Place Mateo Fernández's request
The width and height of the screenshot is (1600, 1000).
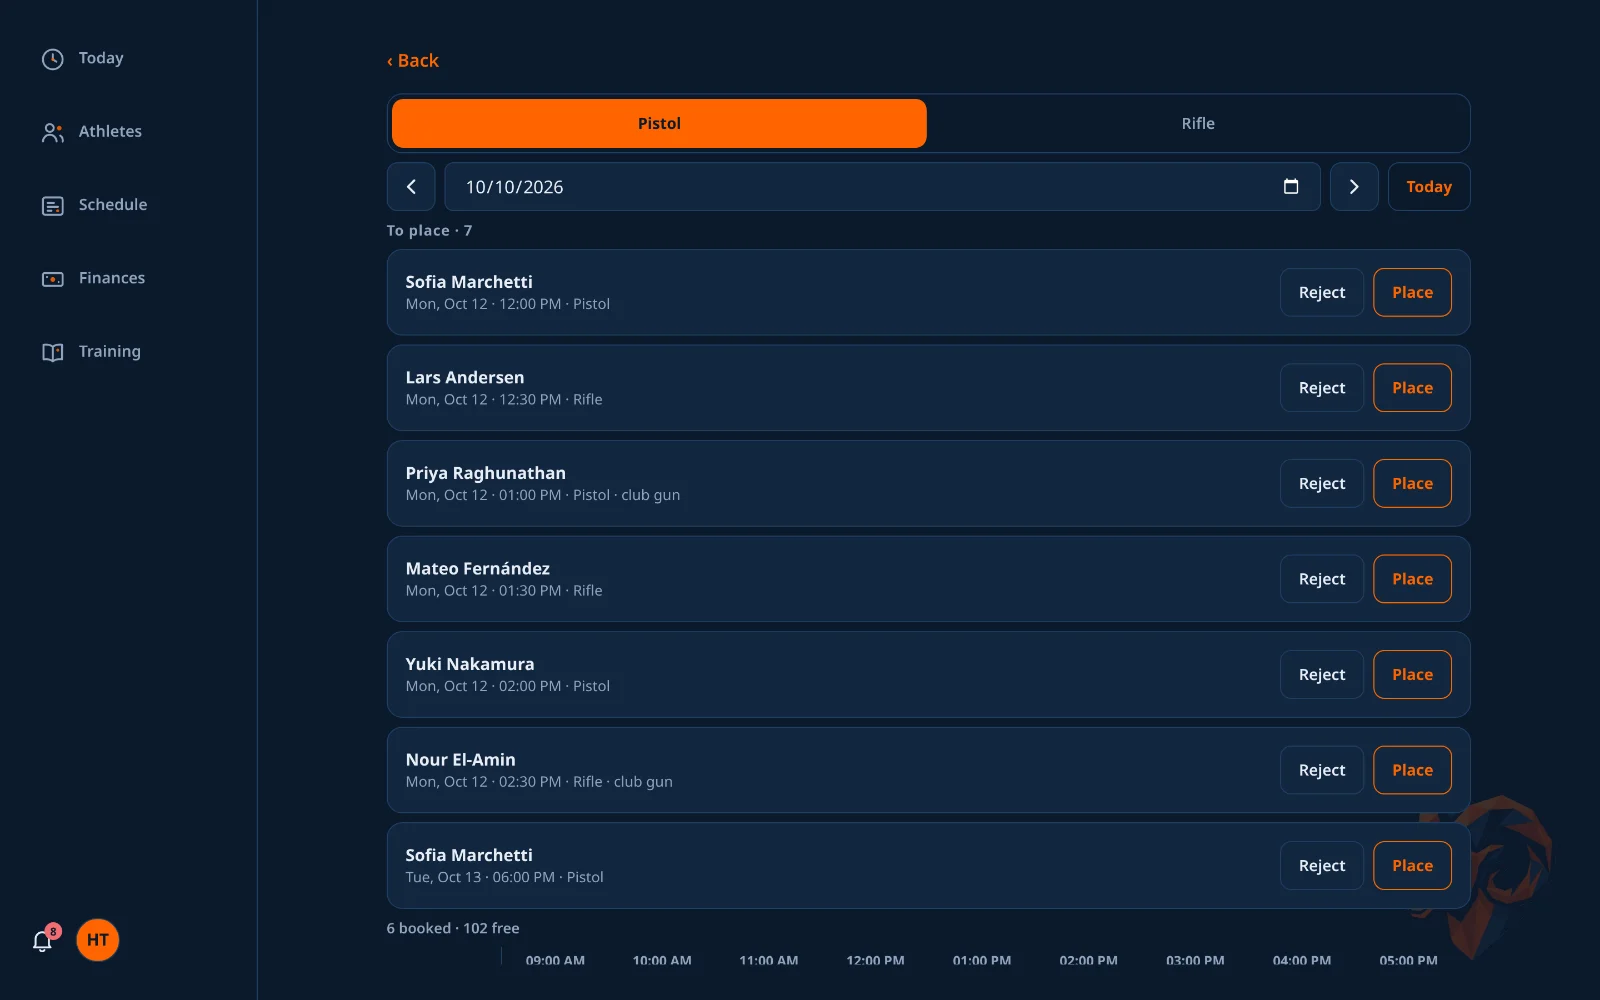(x=1412, y=579)
